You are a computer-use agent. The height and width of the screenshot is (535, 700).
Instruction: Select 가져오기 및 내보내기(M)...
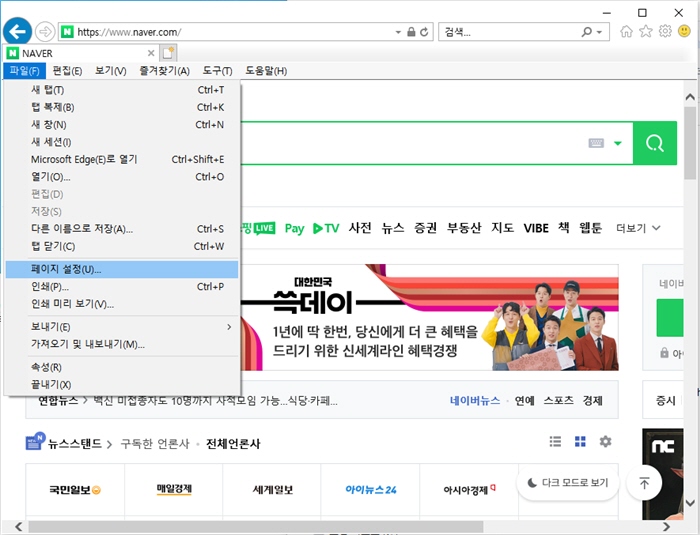coord(122,344)
